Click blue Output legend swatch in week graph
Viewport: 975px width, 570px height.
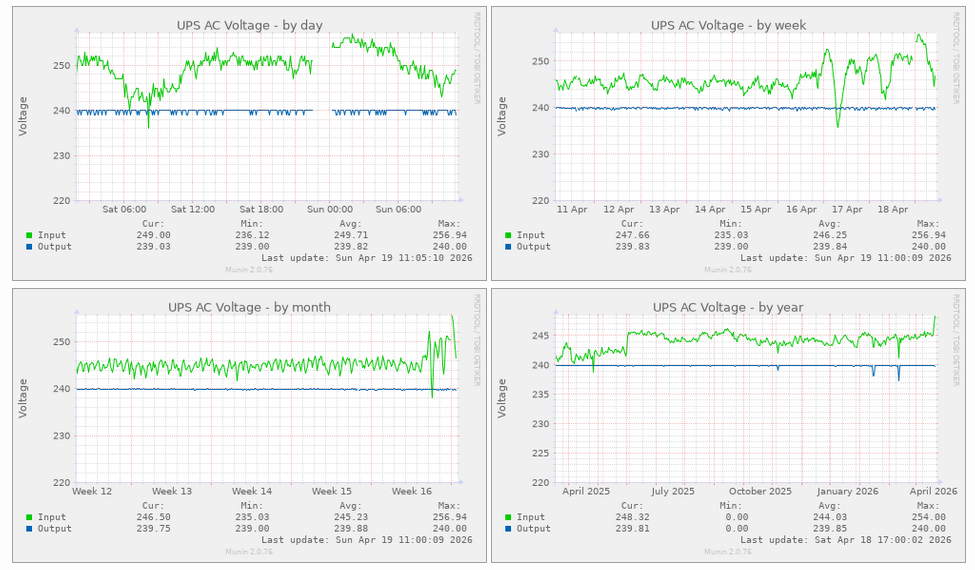pos(506,247)
